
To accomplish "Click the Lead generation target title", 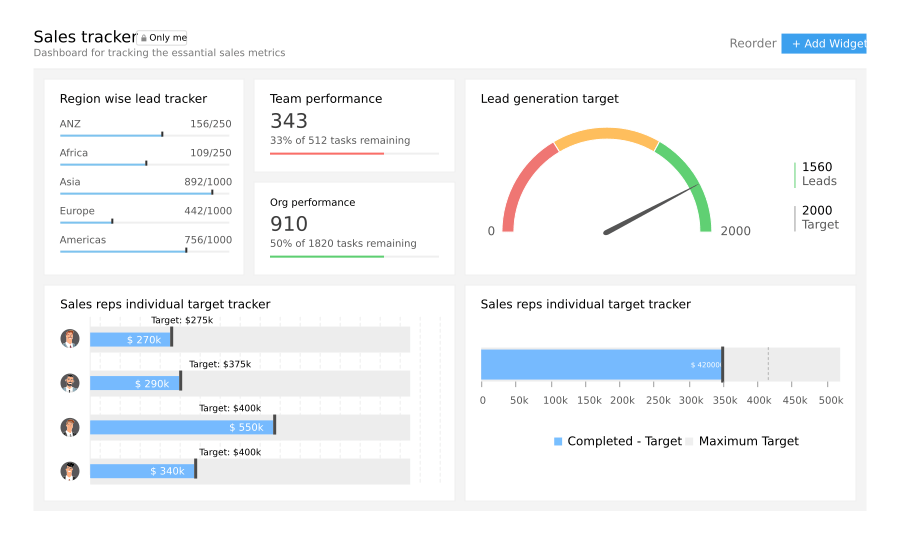I will point(549,99).
